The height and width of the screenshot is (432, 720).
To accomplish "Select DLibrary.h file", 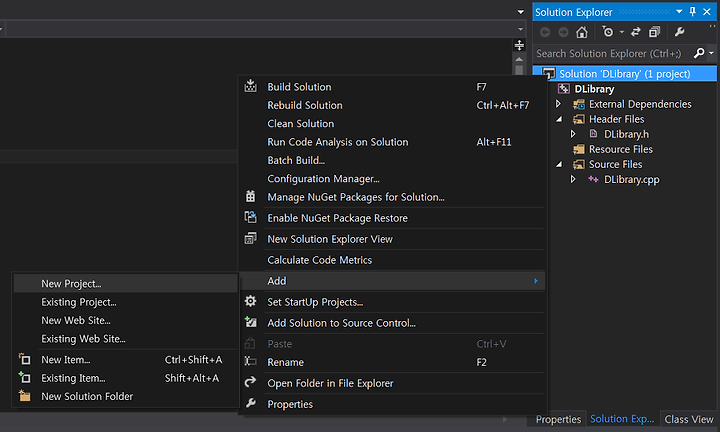I will pos(626,134).
